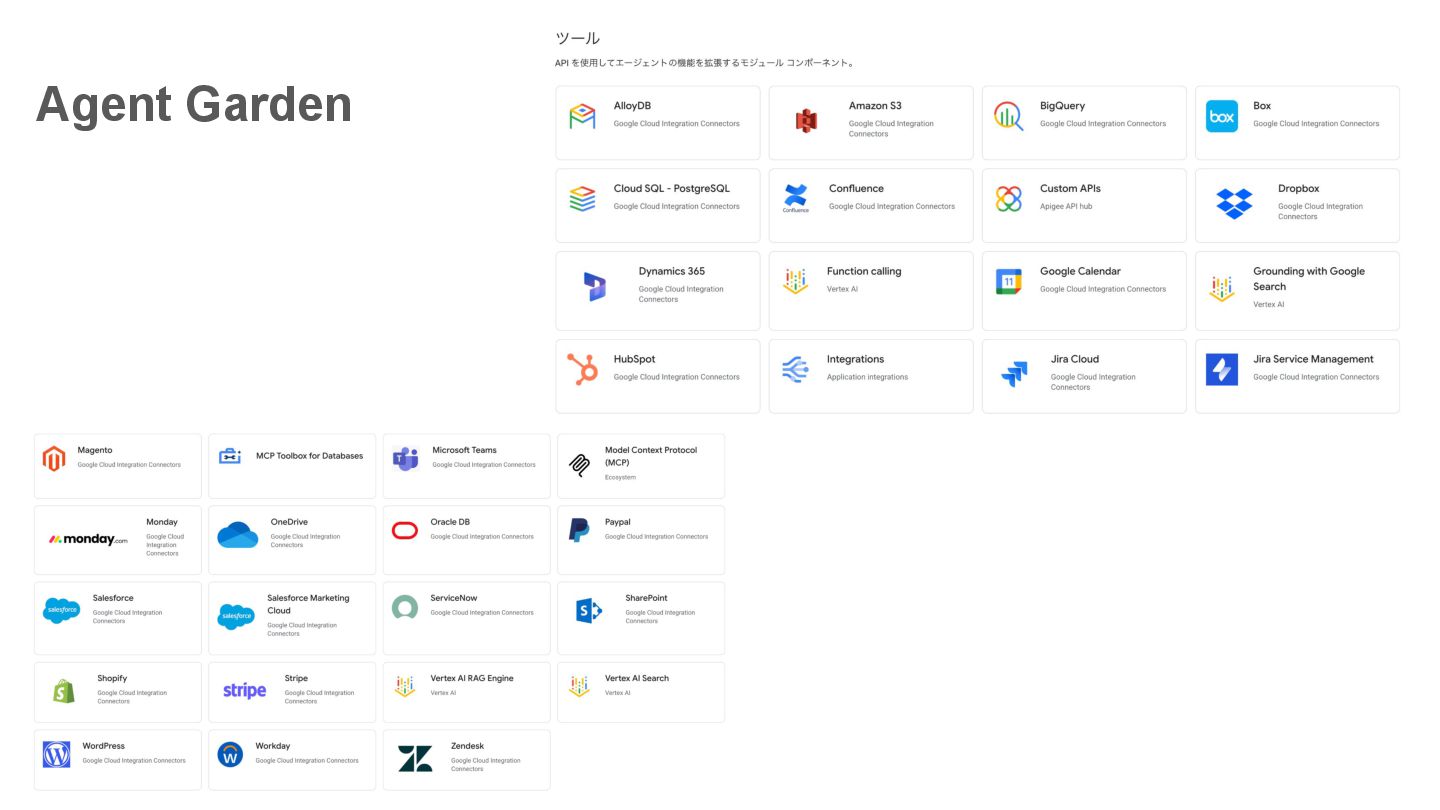Click the WordPress logo icon

point(57,754)
